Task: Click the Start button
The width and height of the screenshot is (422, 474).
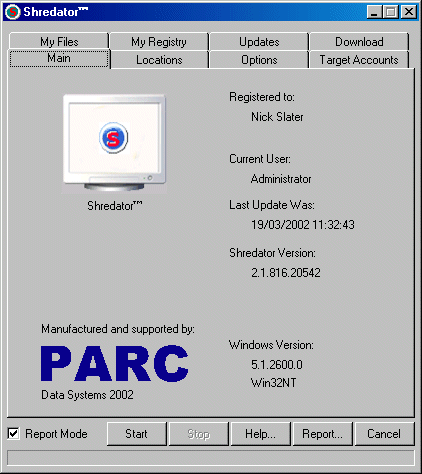Action: (136, 434)
